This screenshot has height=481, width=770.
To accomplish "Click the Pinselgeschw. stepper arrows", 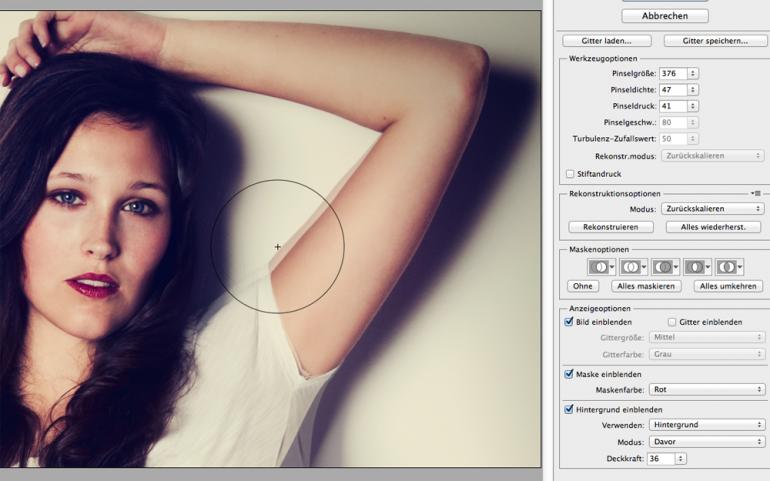I will click(692, 122).
